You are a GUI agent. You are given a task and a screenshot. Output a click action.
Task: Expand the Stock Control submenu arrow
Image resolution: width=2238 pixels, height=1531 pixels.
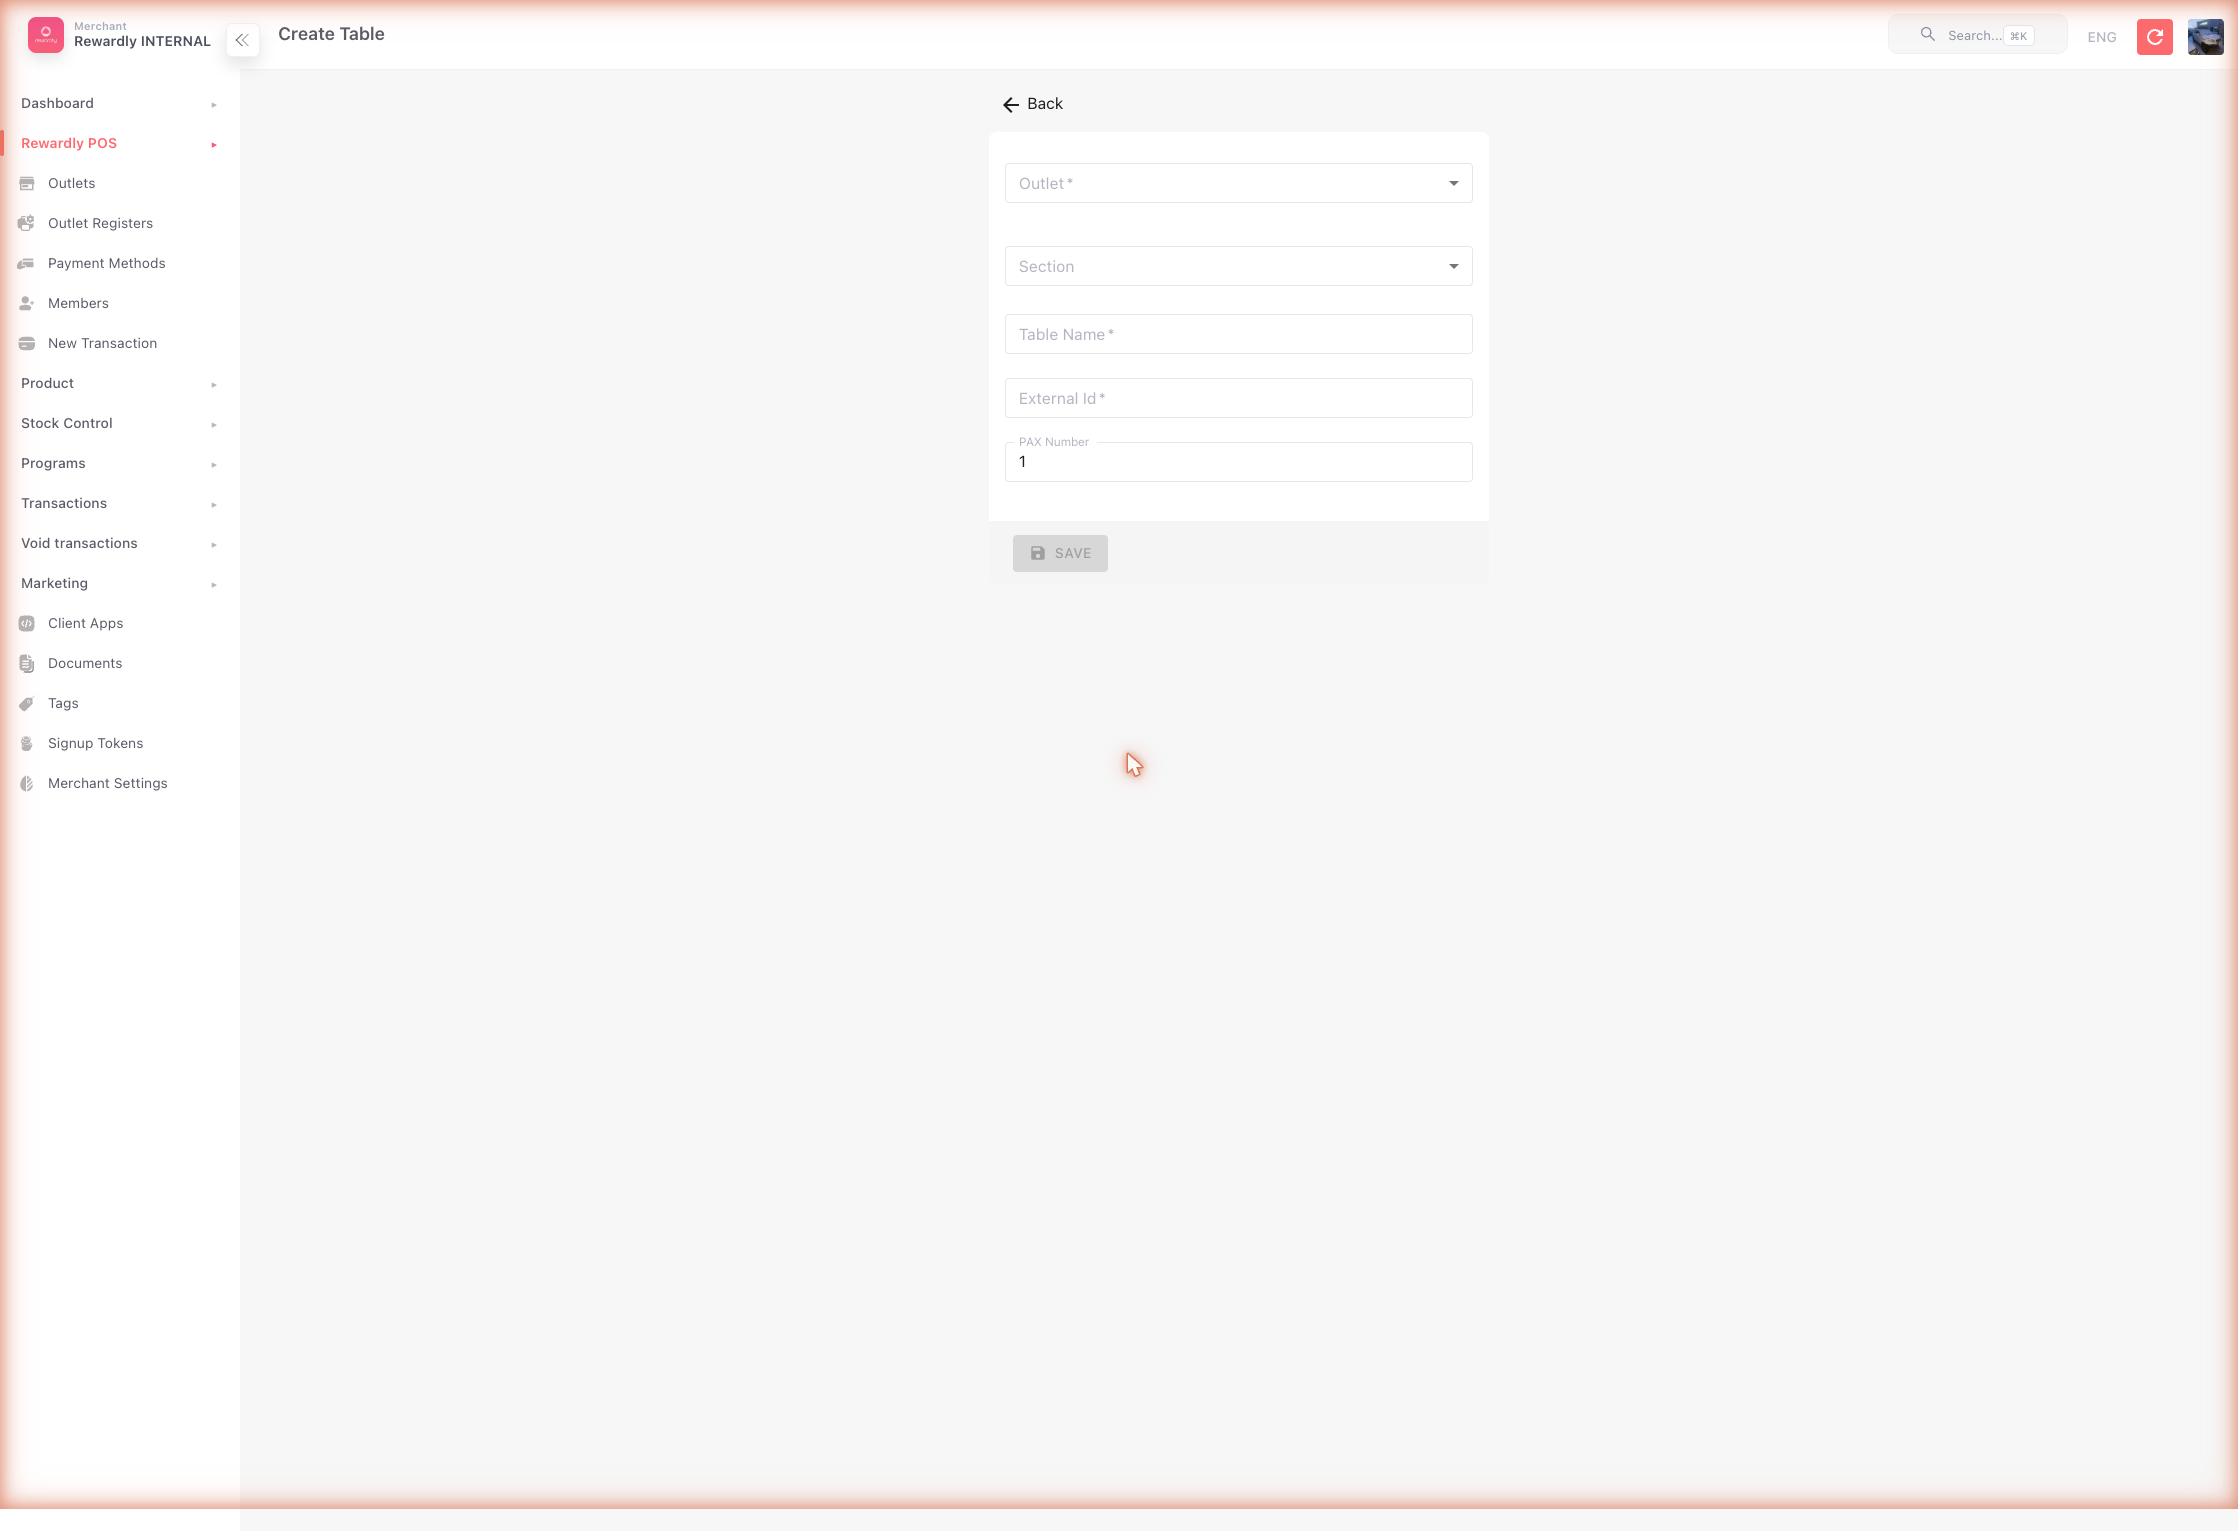[214, 425]
